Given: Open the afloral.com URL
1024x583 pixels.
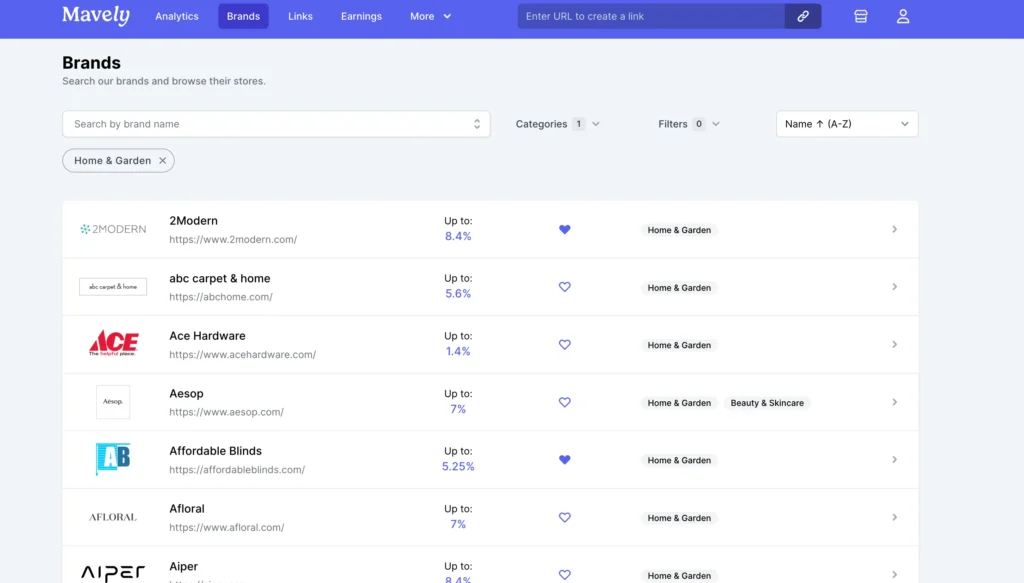Looking at the screenshot, I should coord(227,527).
